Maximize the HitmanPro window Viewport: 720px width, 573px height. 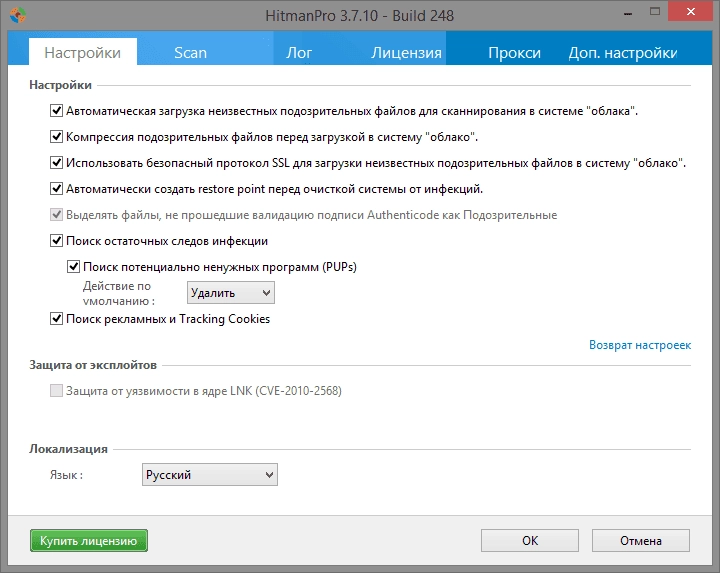point(655,12)
